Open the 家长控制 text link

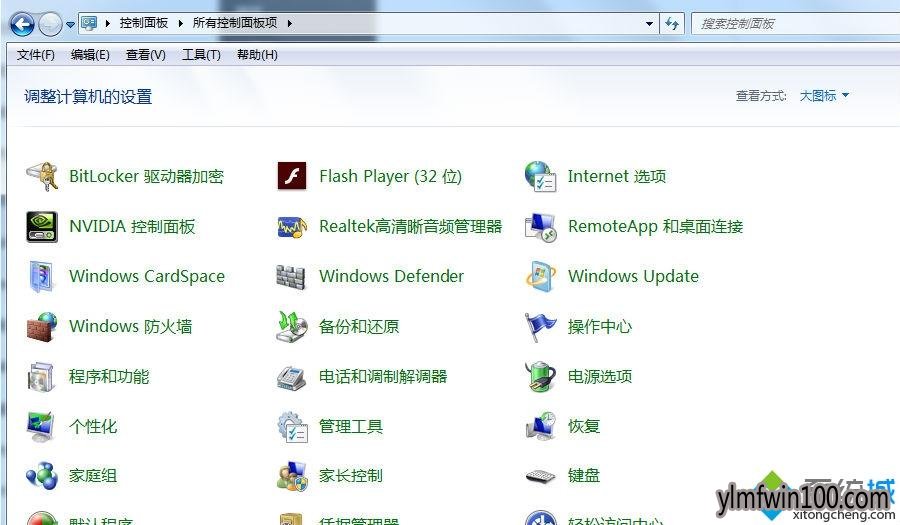click(x=351, y=476)
